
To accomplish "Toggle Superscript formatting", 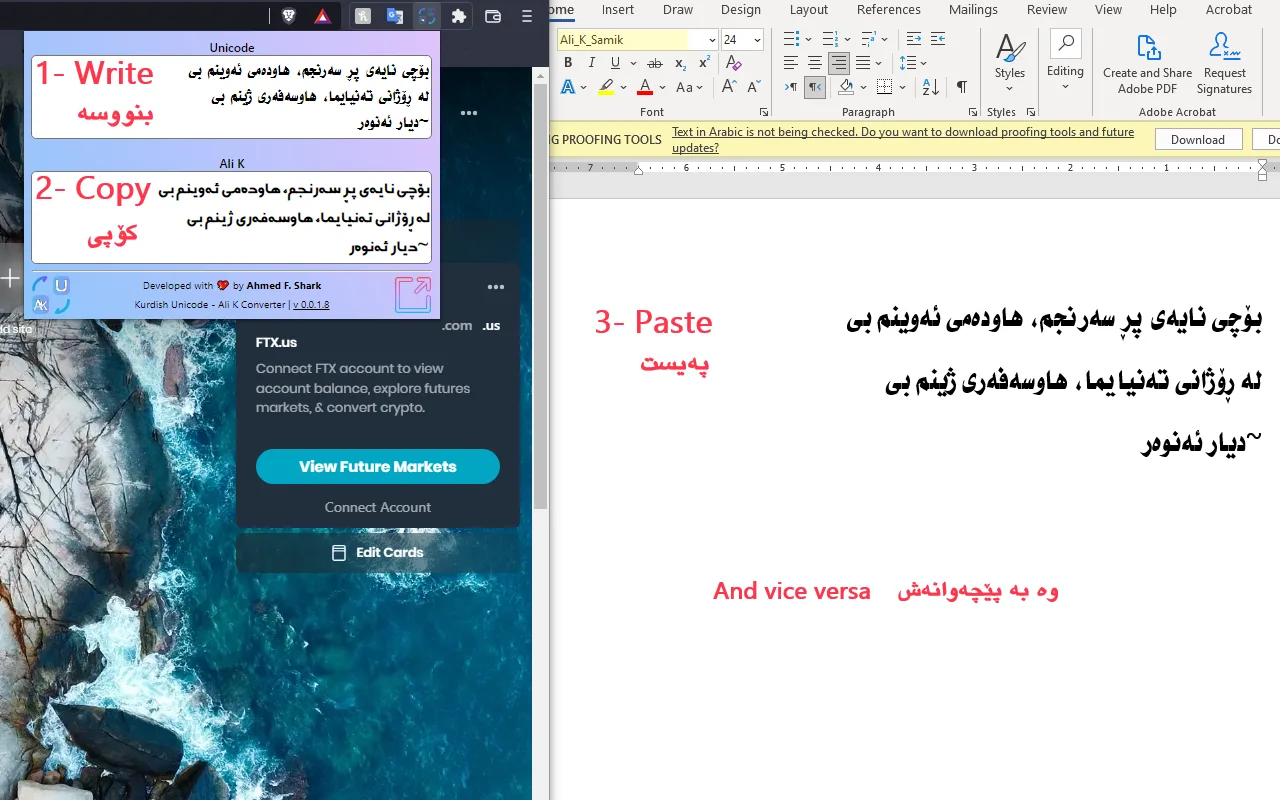I will coord(704,63).
